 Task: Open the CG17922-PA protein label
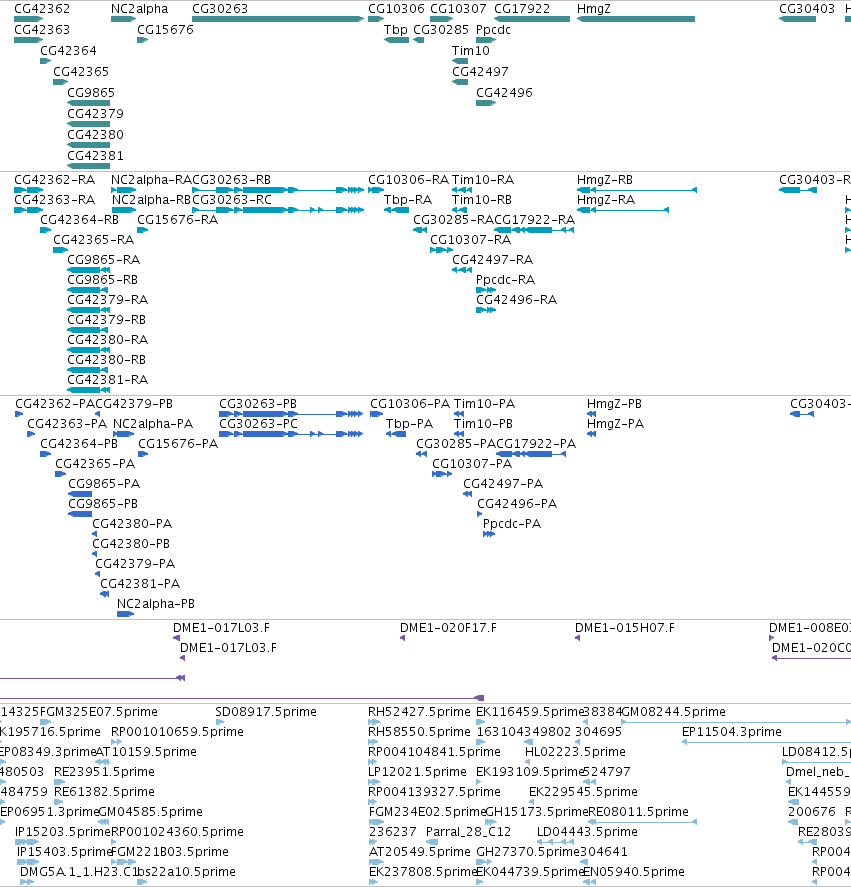(x=536, y=444)
